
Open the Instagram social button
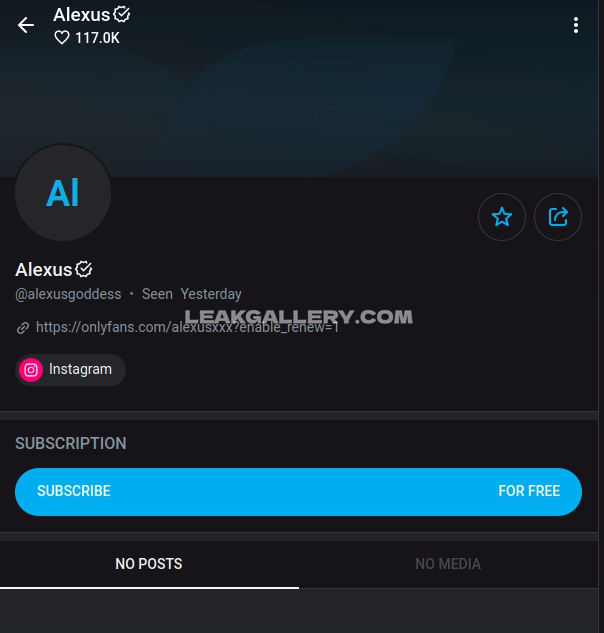click(71, 370)
